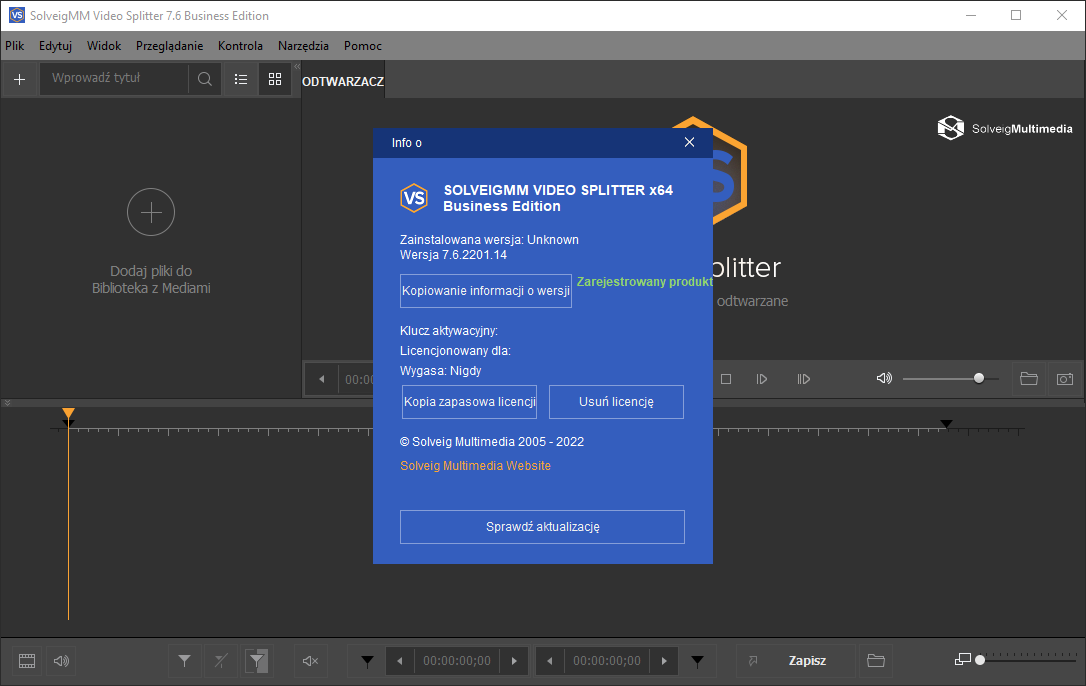Jump to the next keyframe

click(x=803, y=379)
